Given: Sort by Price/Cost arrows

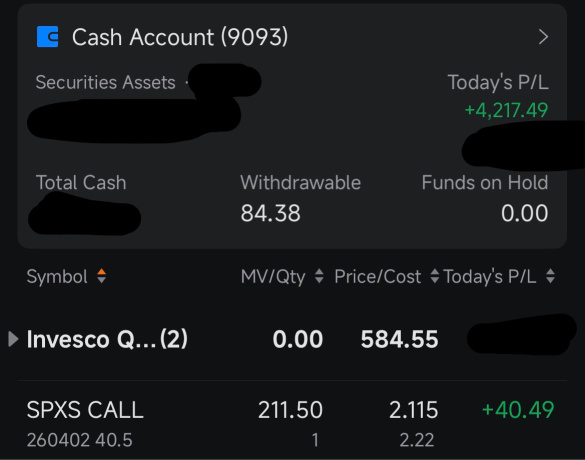Looking at the screenshot, I should click(x=434, y=276).
